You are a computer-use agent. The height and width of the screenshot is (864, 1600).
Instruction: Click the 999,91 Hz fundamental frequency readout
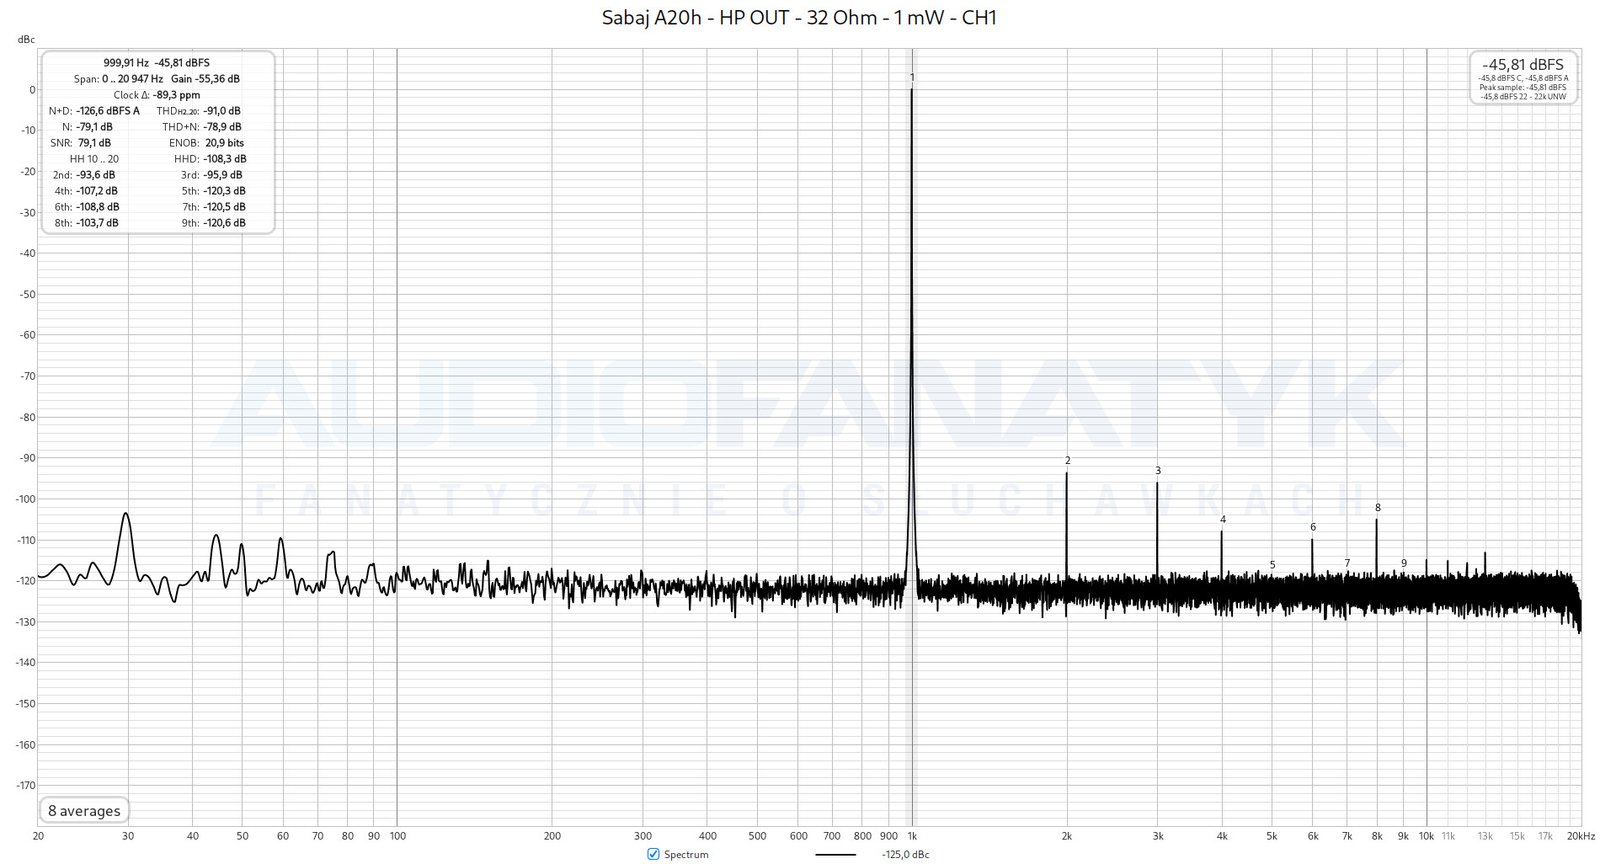(126, 63)
